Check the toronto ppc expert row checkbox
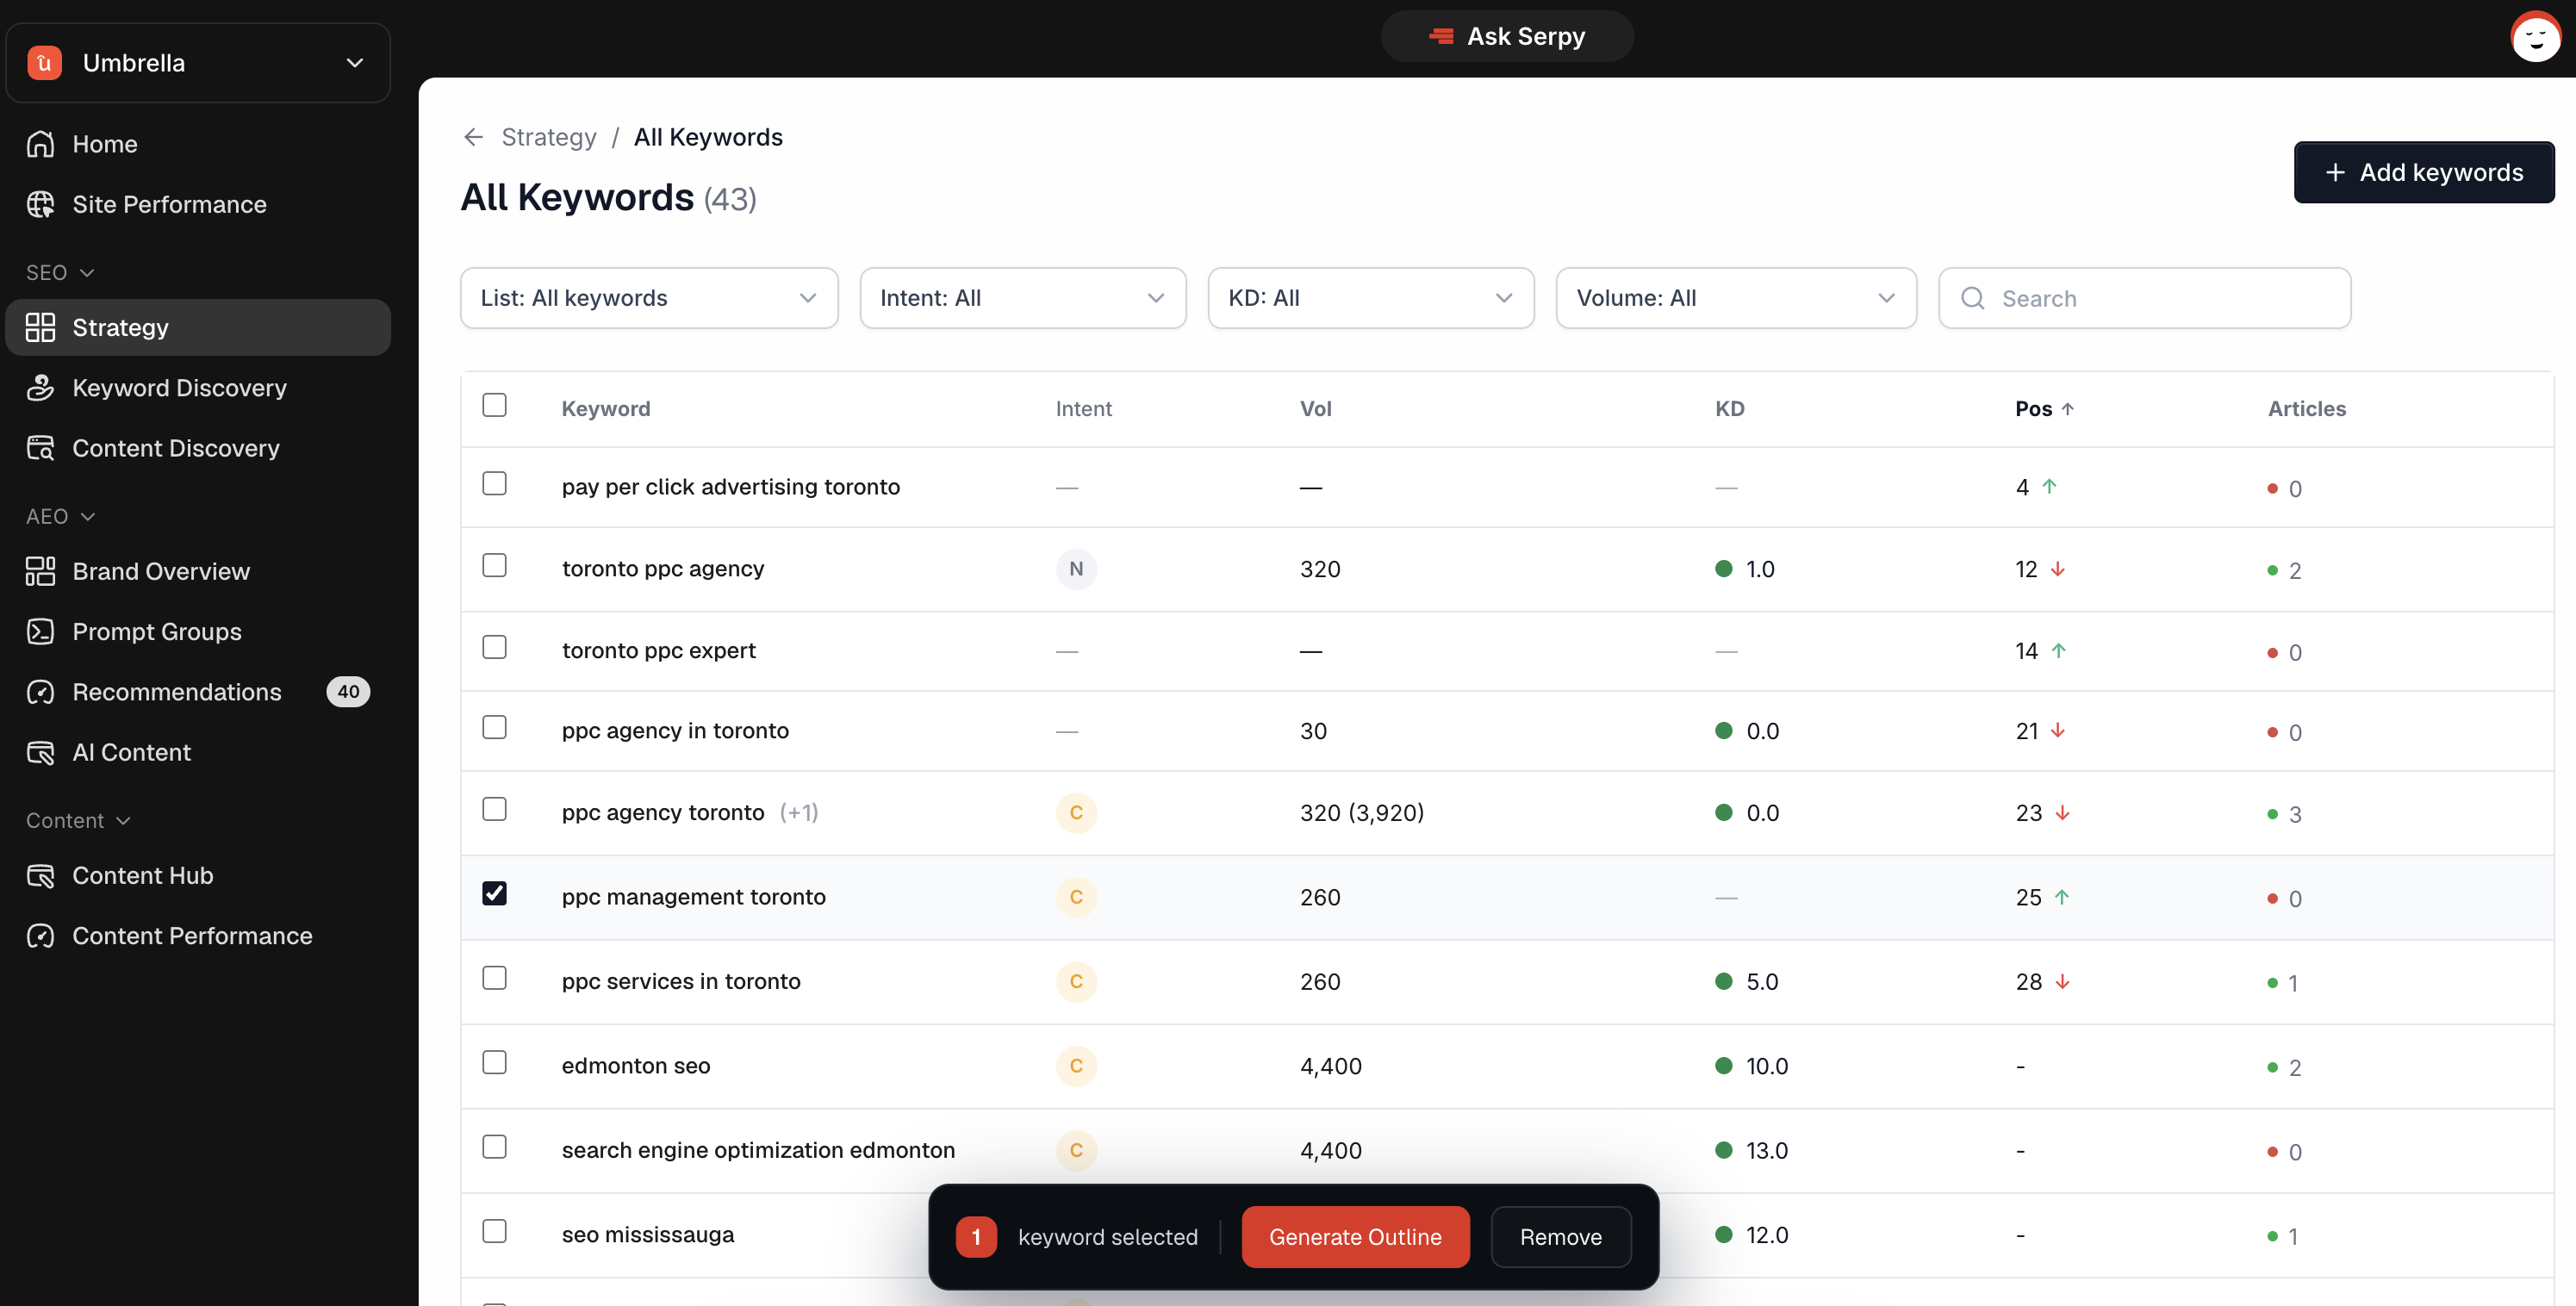This screenshot has width=2576, height=1306. pos(494,647)
